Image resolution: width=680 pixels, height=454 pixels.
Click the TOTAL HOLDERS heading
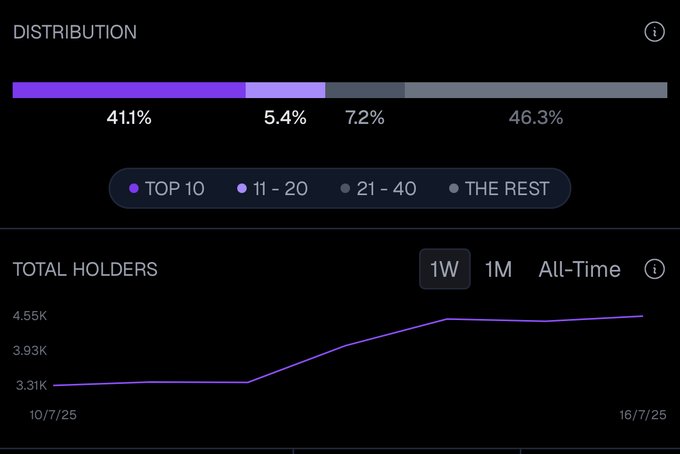tap(85, 269)
